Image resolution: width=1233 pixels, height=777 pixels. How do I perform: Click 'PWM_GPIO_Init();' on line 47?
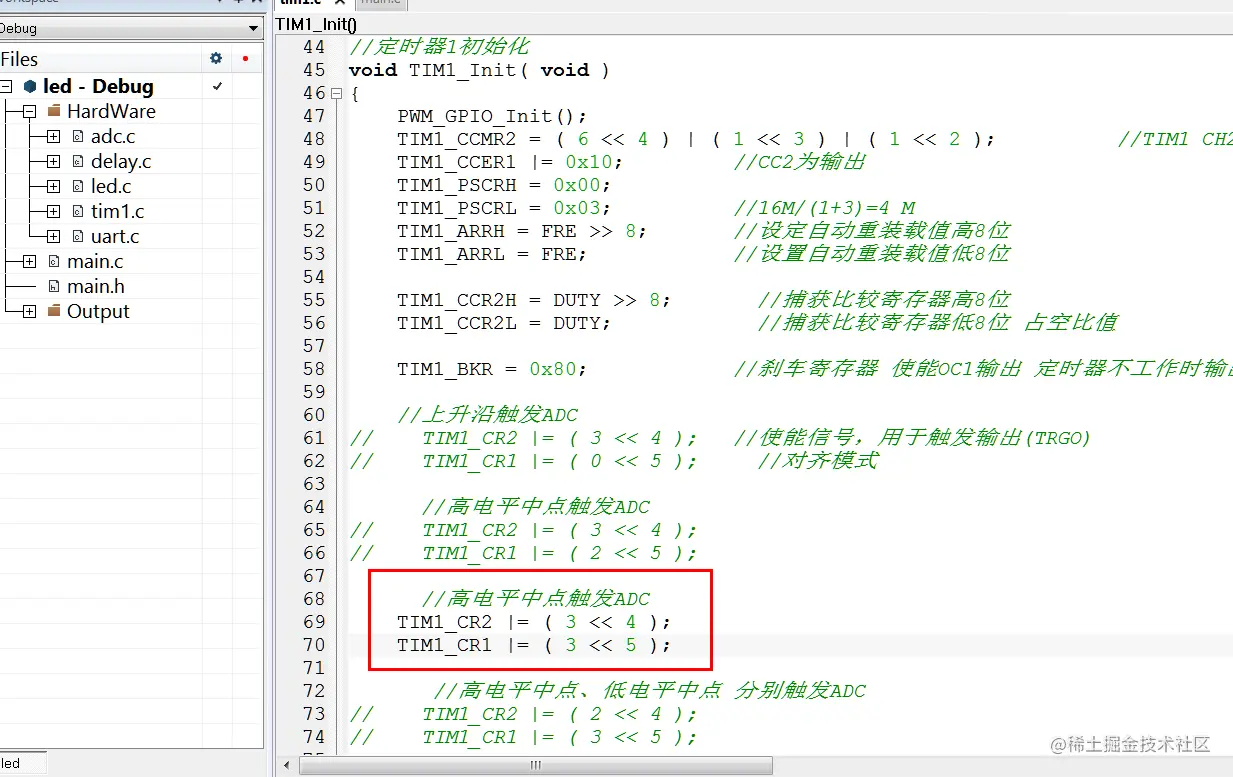coord(492,116)
